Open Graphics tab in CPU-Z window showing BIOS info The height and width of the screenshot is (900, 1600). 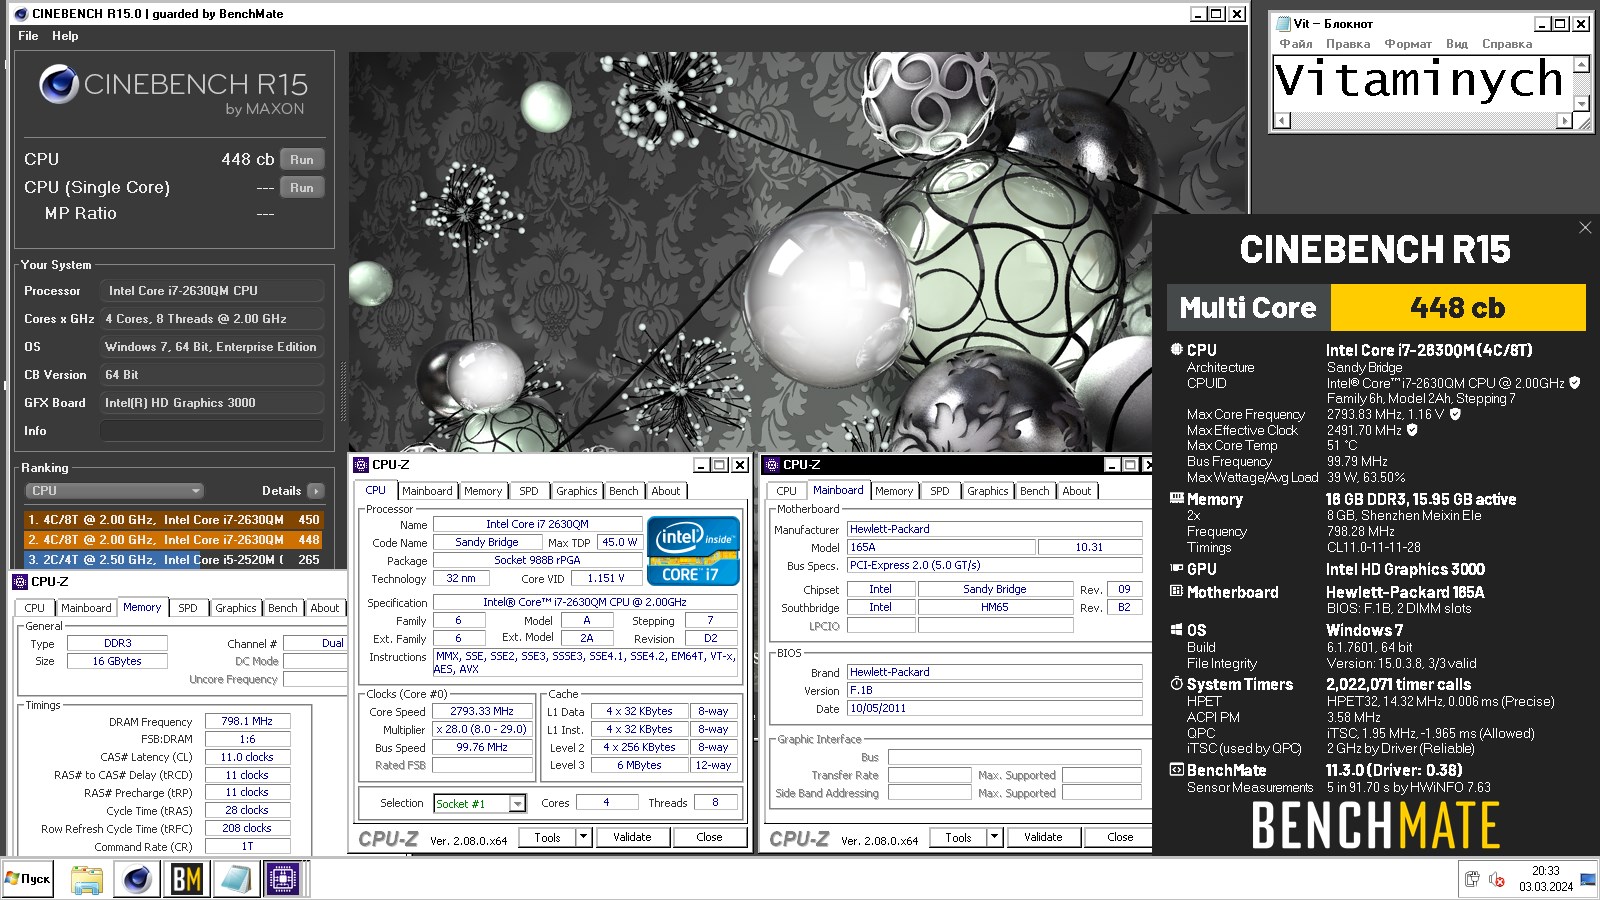pyautogui.click(x=988, y=491)
